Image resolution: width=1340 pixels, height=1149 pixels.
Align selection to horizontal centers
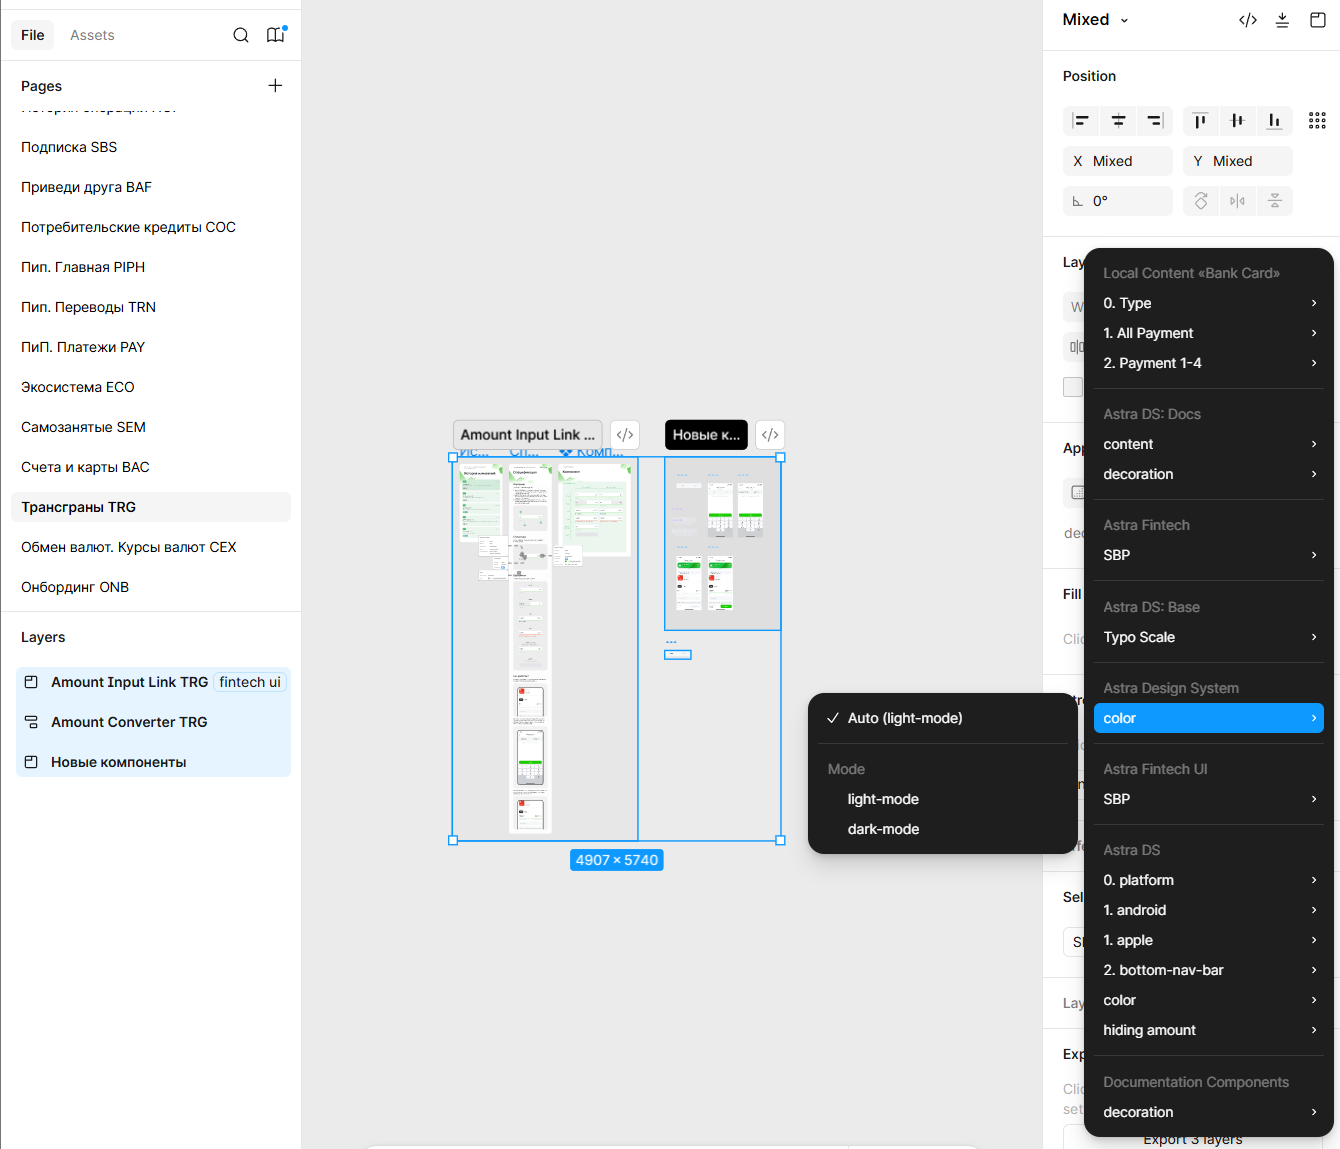[1118, 121]
